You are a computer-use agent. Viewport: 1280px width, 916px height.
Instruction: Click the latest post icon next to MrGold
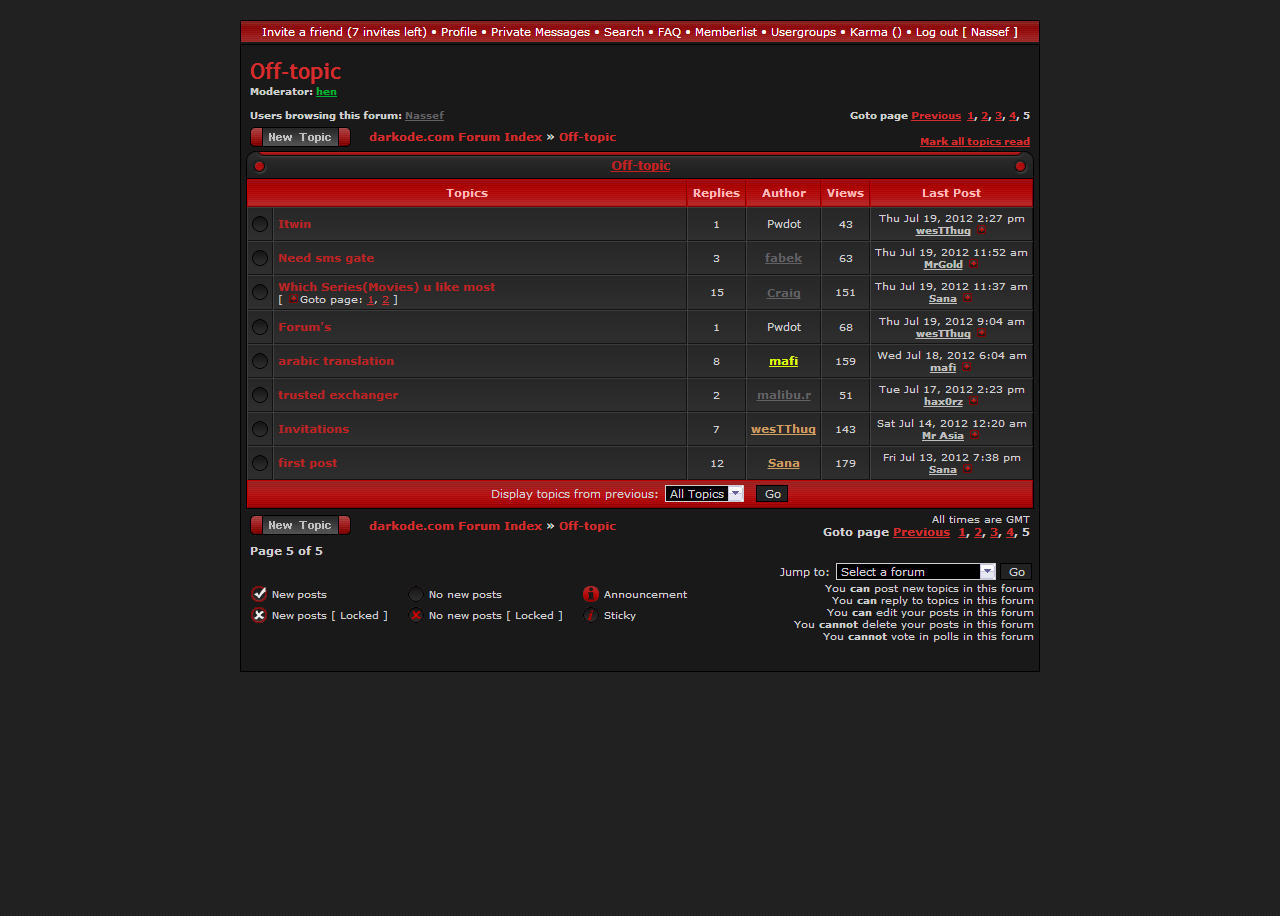pos(973,265)
